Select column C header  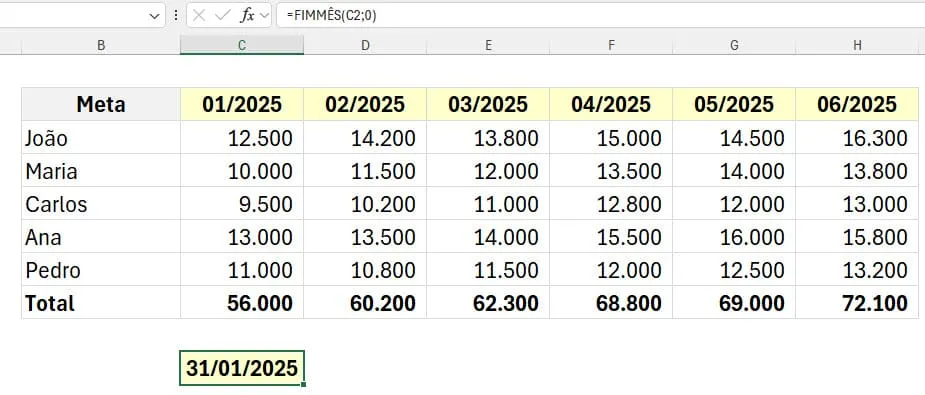click(x=242, y=45)
